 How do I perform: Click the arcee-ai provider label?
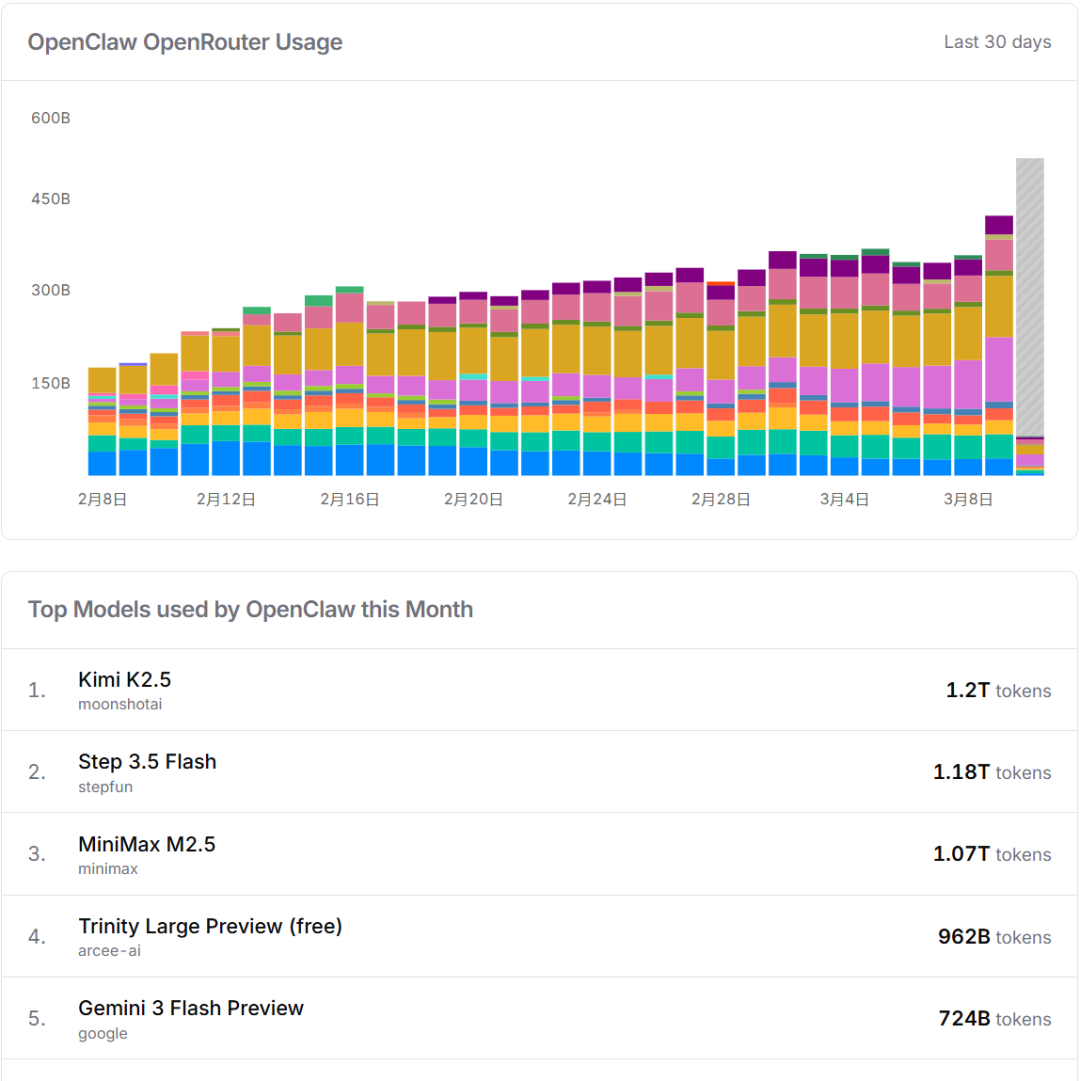click(x=109, y=951)
